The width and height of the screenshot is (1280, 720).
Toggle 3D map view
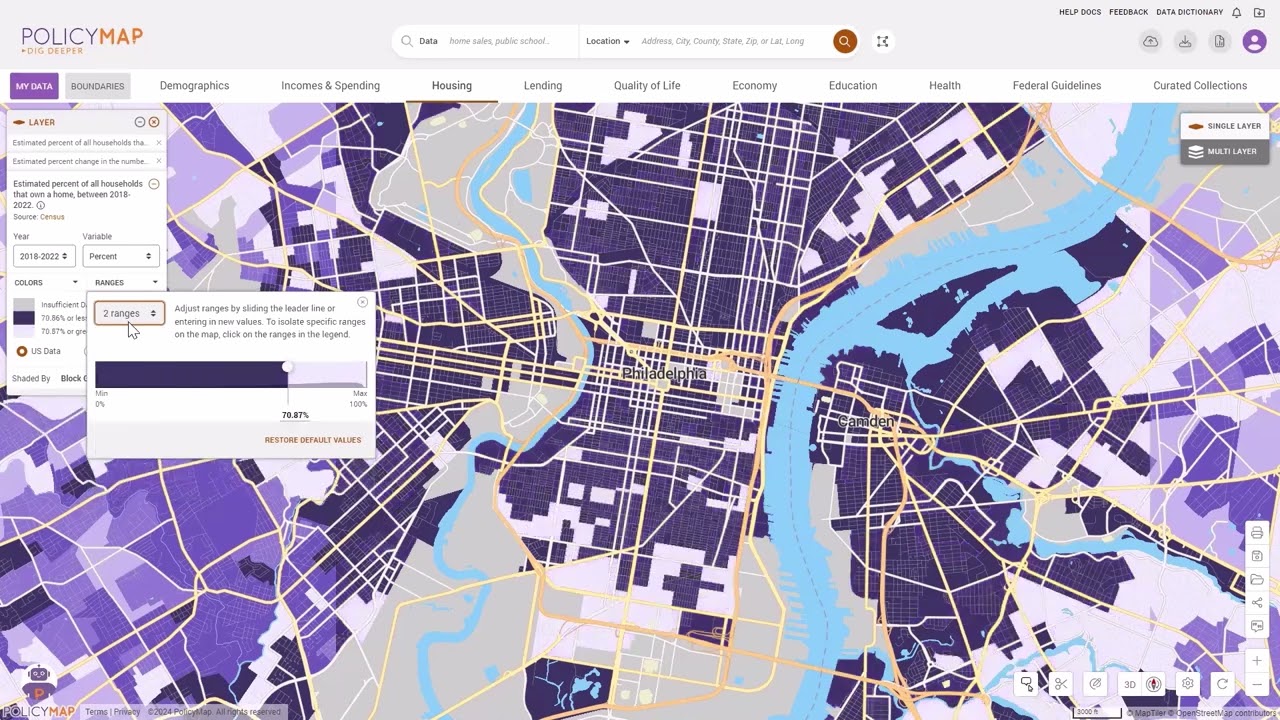1130,684
